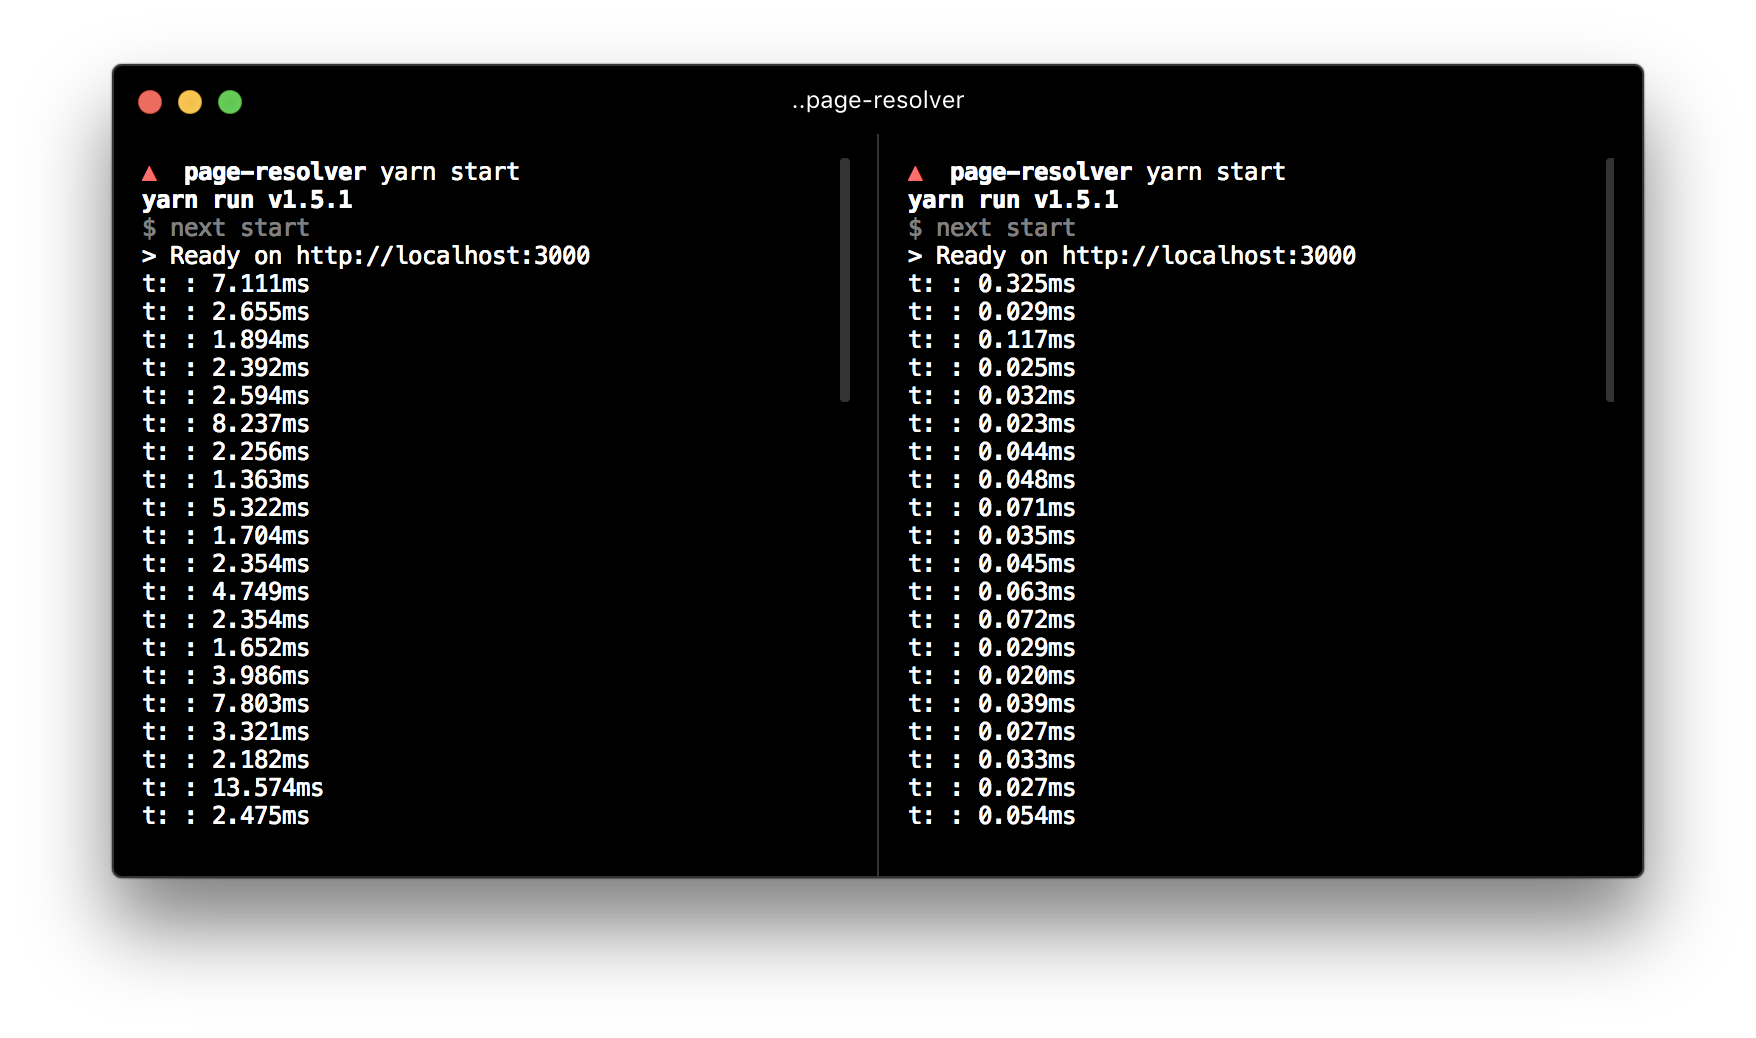Select the 0.054ms timing entry
This screenshot has width=1756, height=1038.
pos(1026,816)
